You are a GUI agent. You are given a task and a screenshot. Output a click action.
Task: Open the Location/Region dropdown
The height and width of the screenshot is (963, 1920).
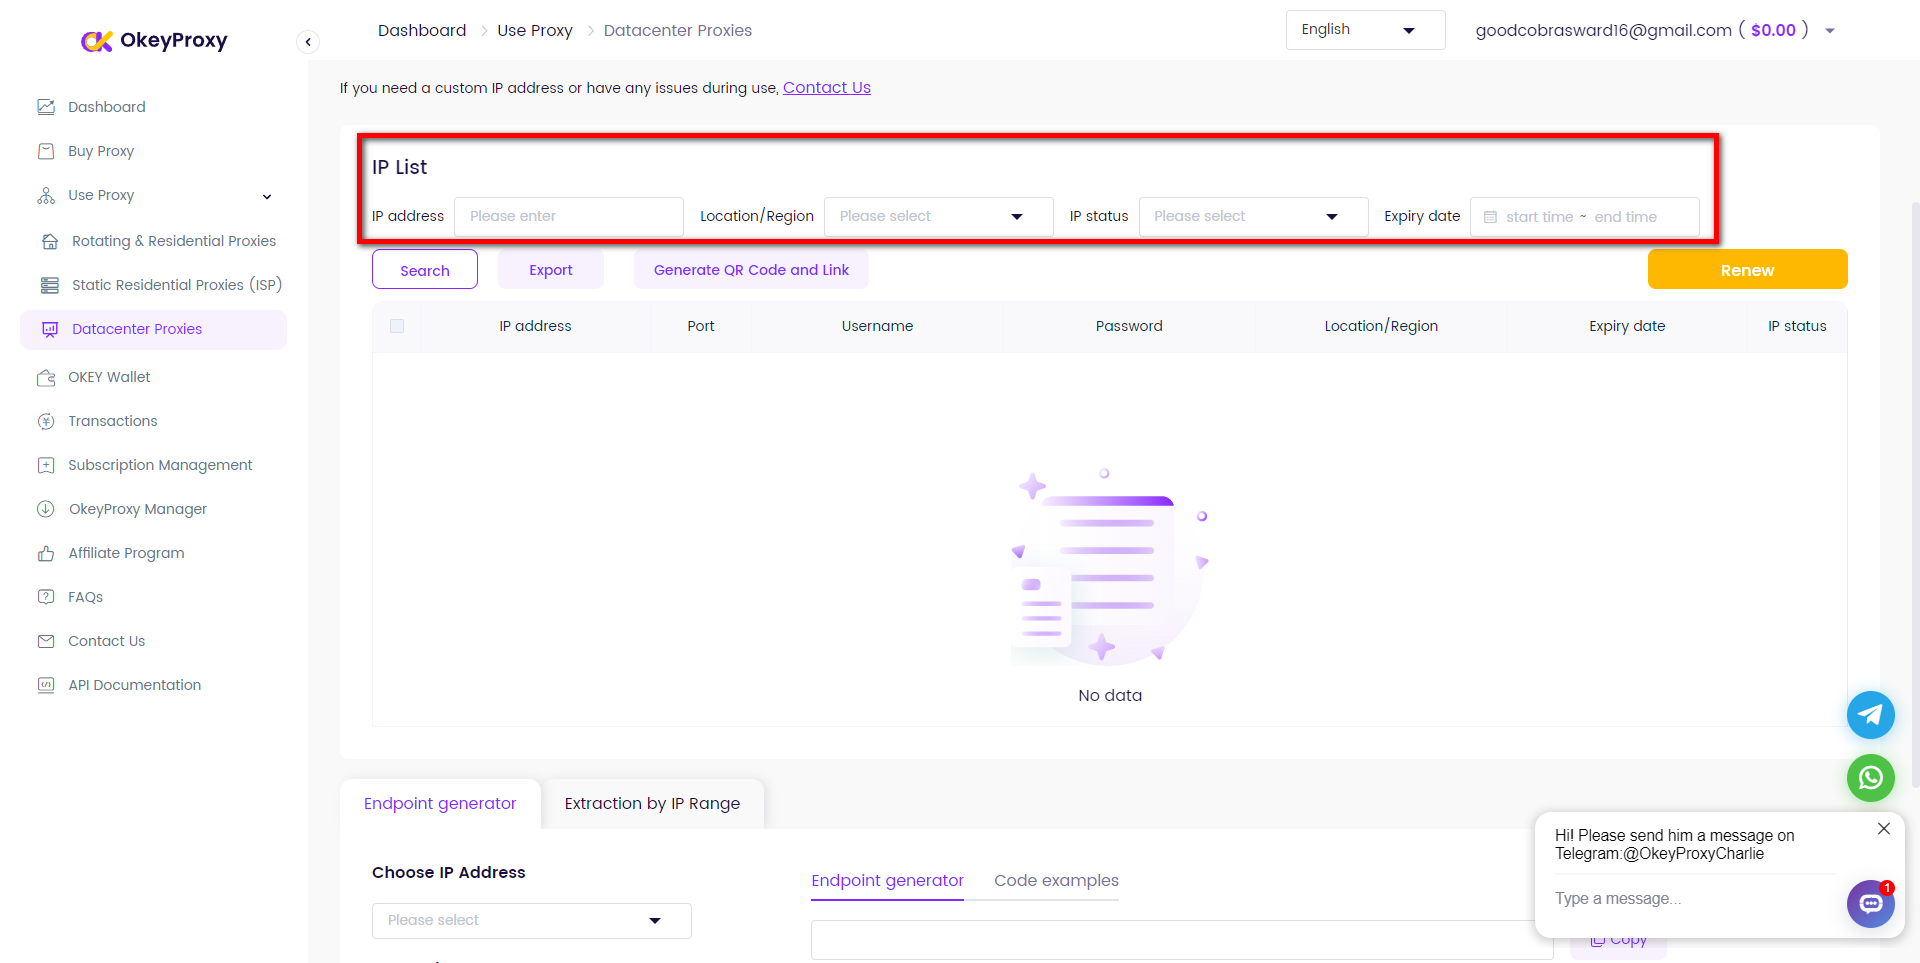coord(937,216)
